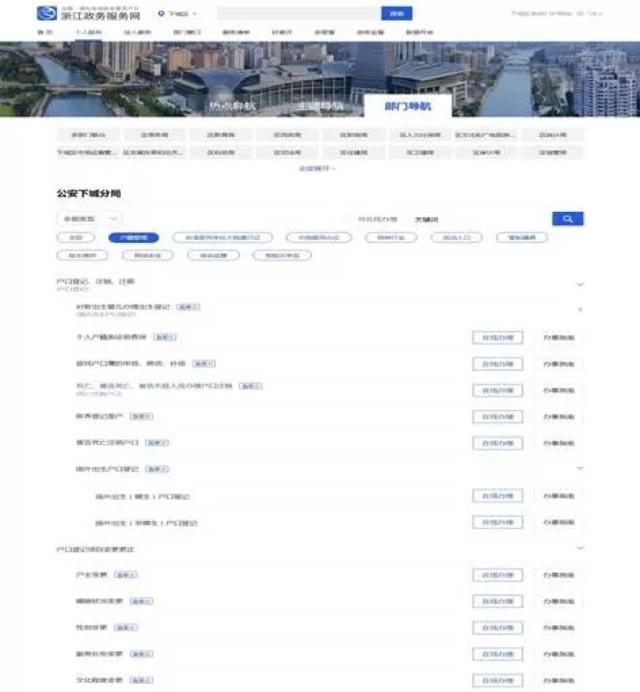
Task: Collapse the 国外出生户口登记 sub-item chevron
Action: coord(580,468)
